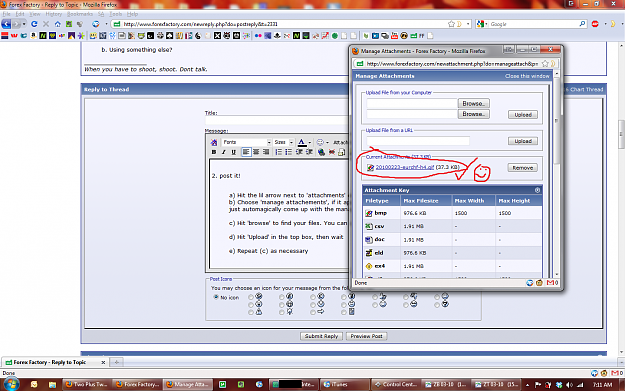Select post icon radio with lightbulb
The image size is (625, 391).
tap(282, 312)
